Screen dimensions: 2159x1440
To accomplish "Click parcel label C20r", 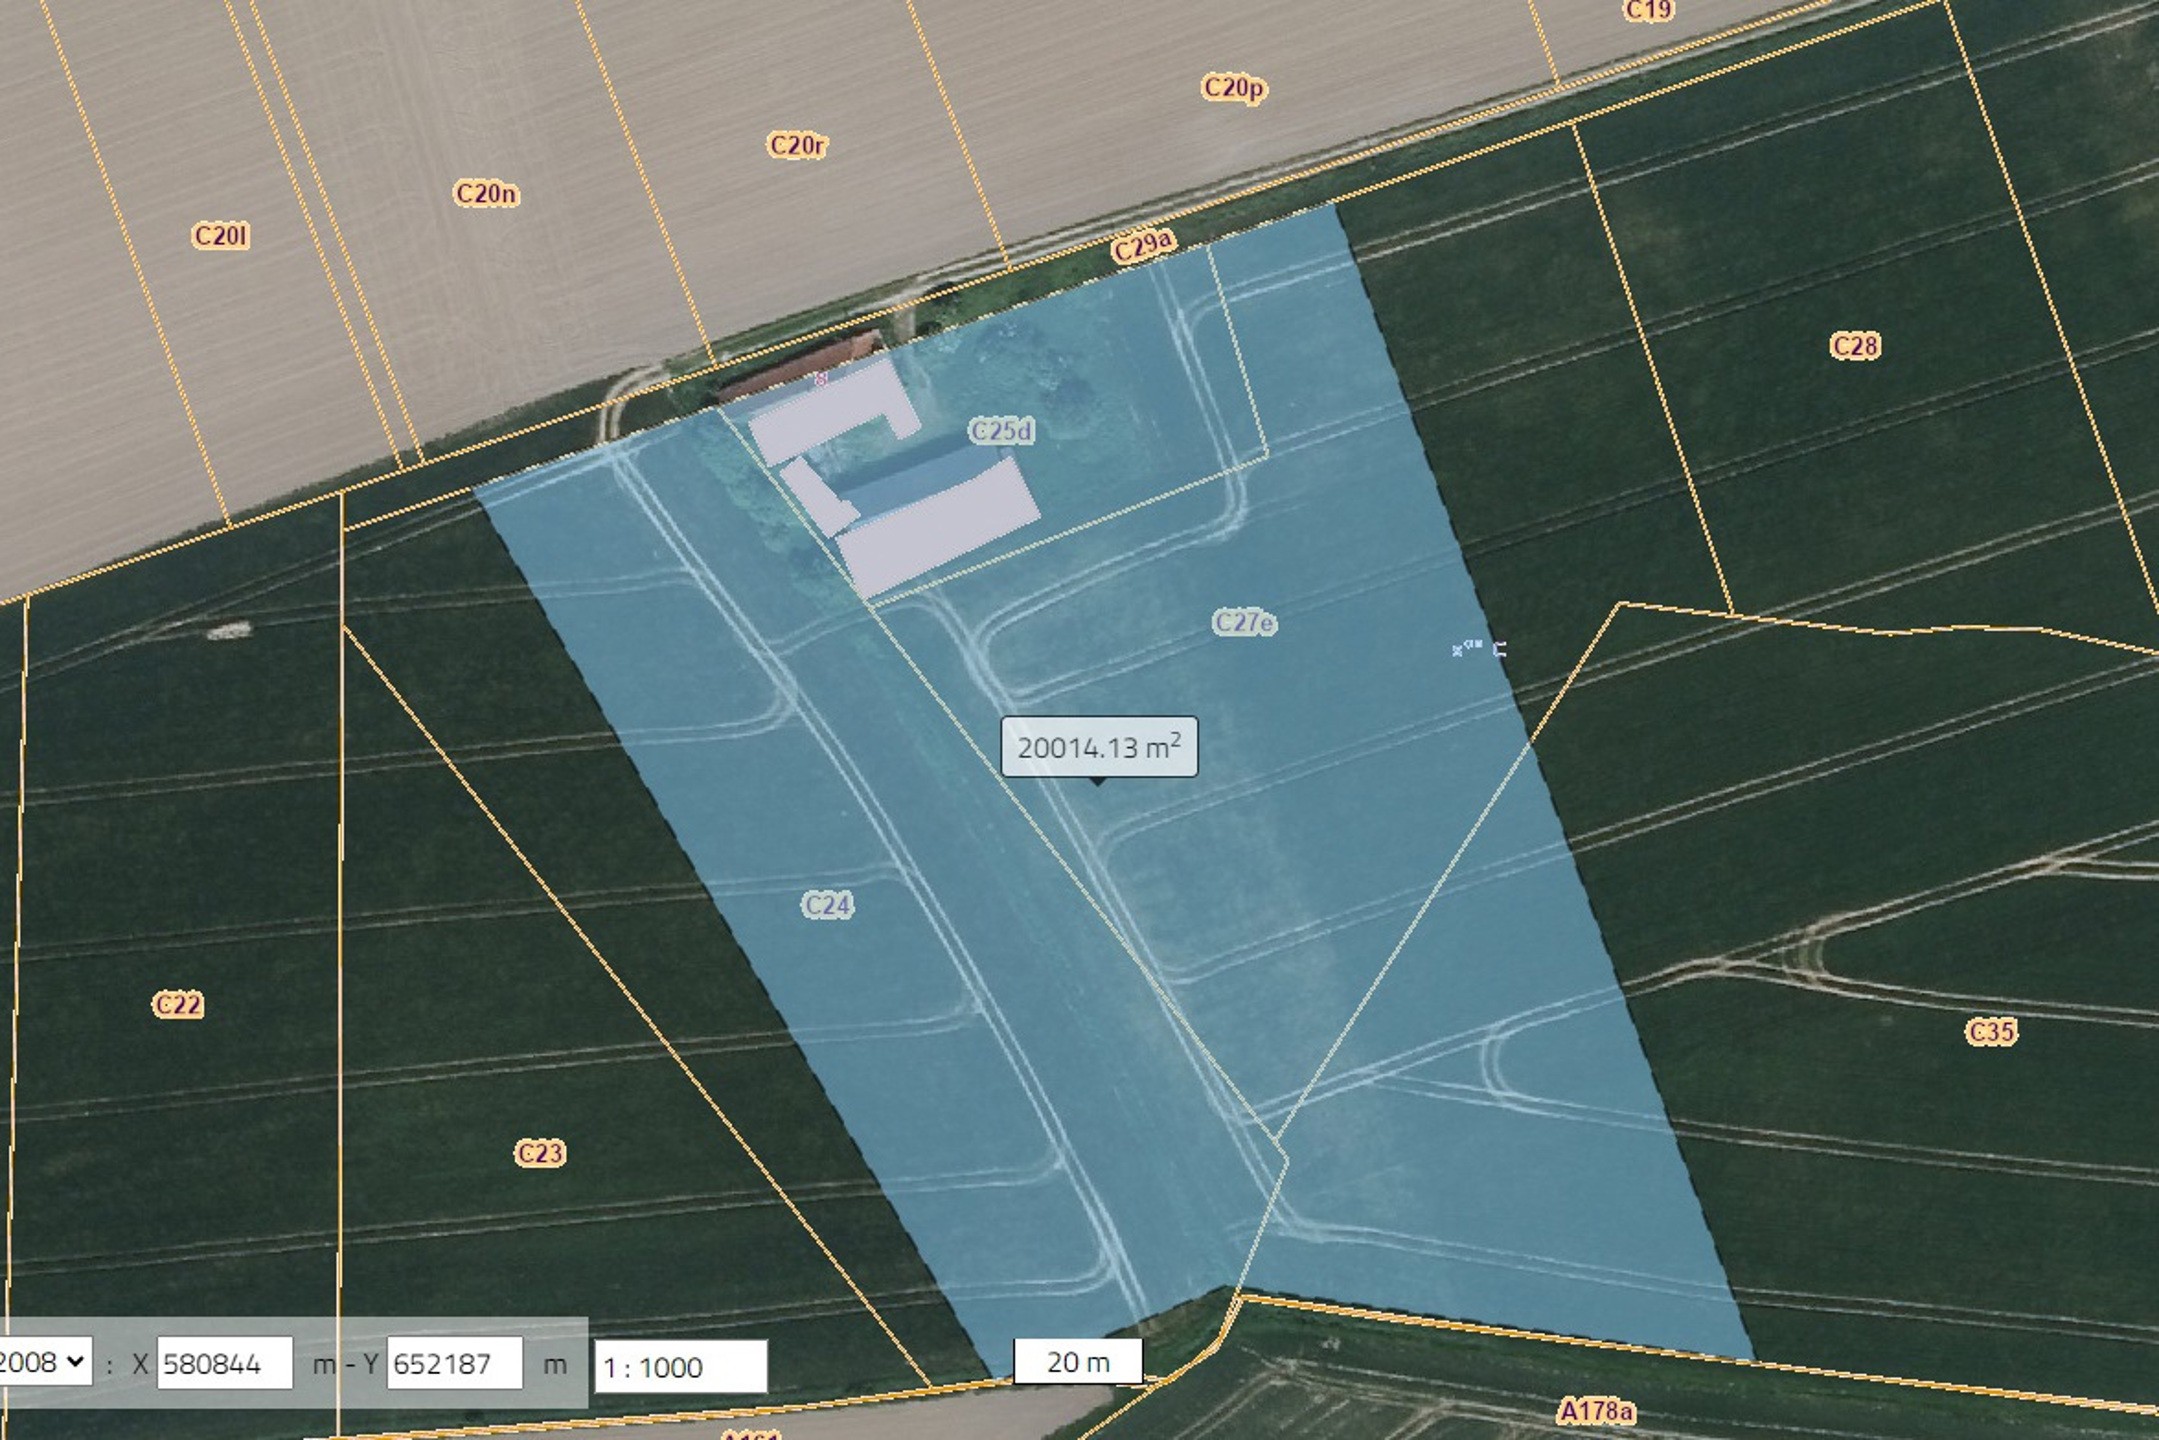I will (x=797, y=145).
